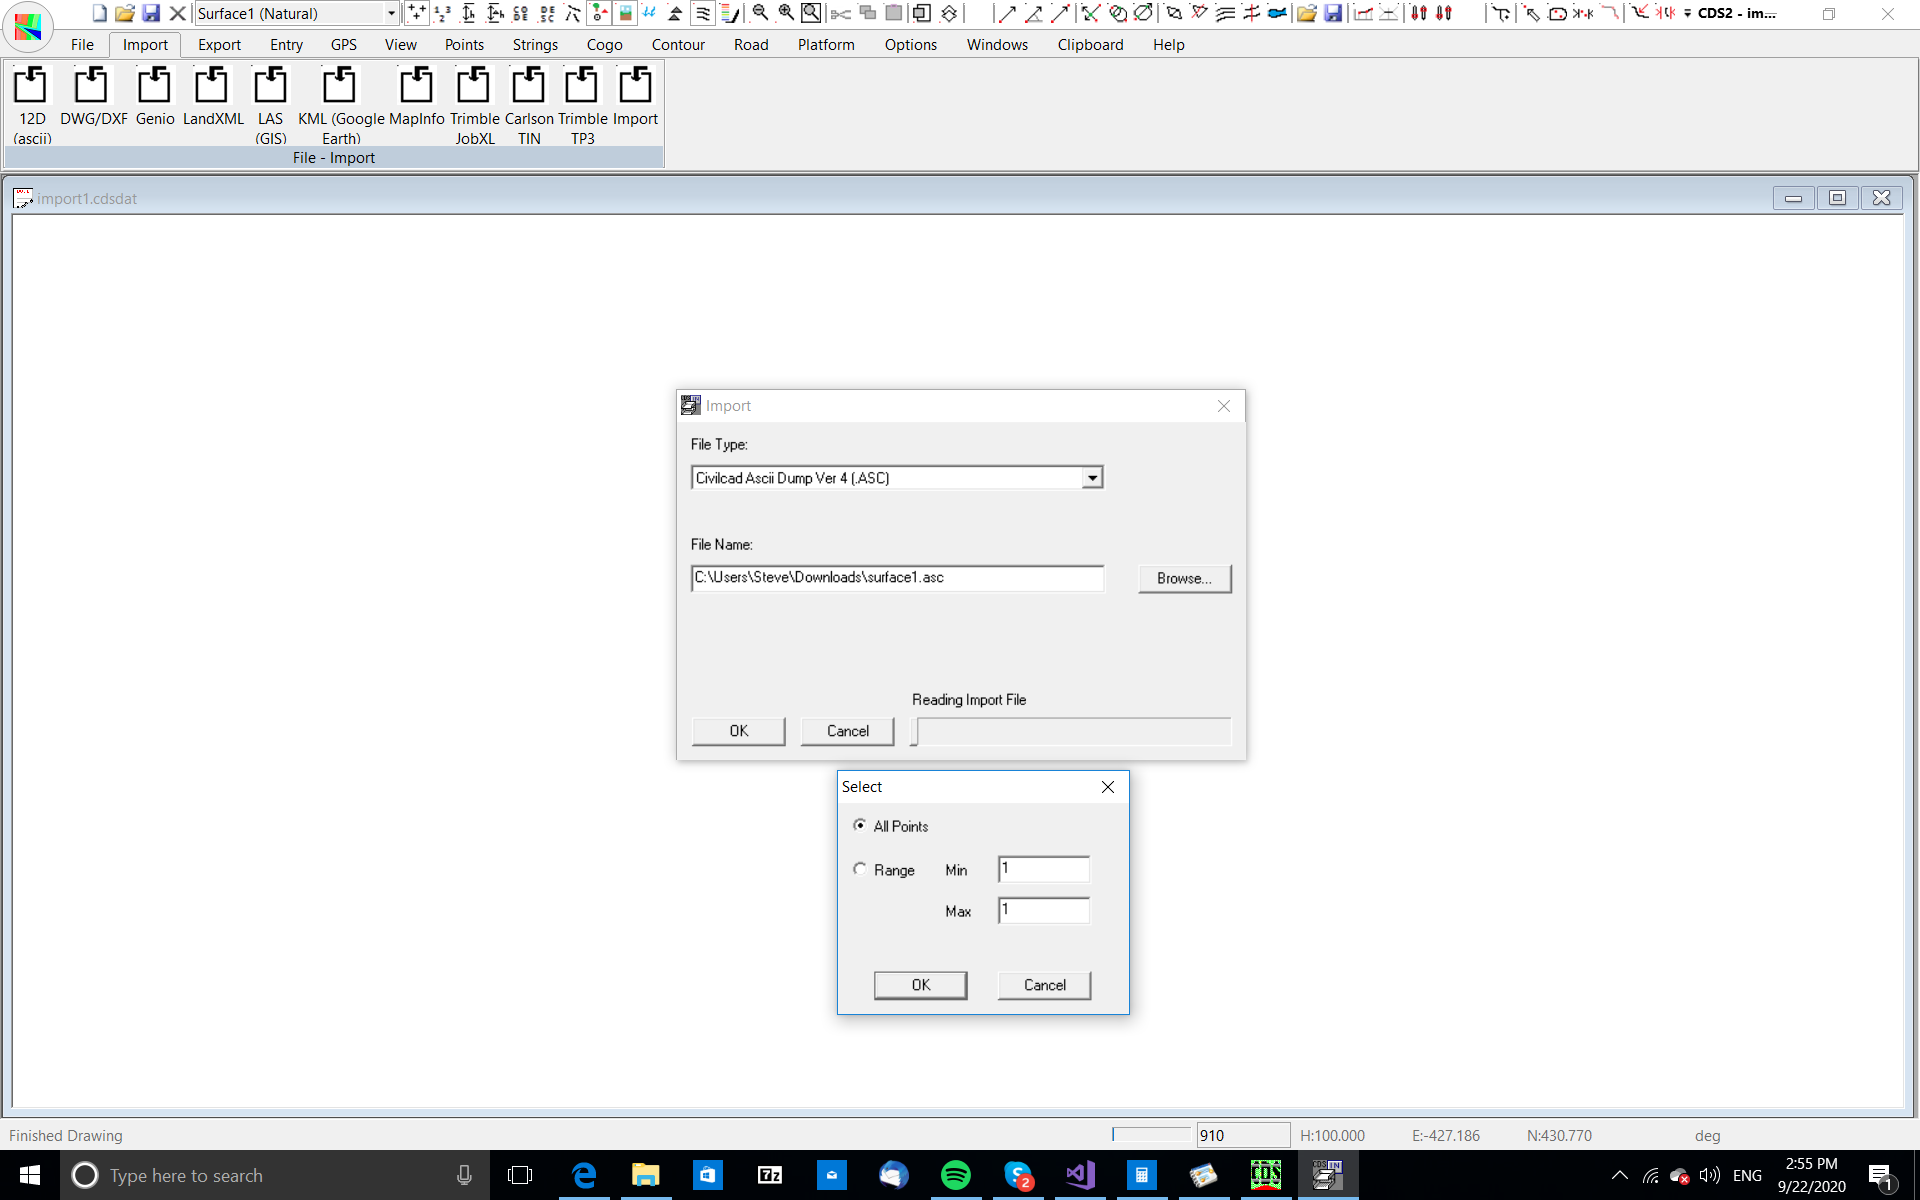Click the new document toolbar icon

pos(99,13)
